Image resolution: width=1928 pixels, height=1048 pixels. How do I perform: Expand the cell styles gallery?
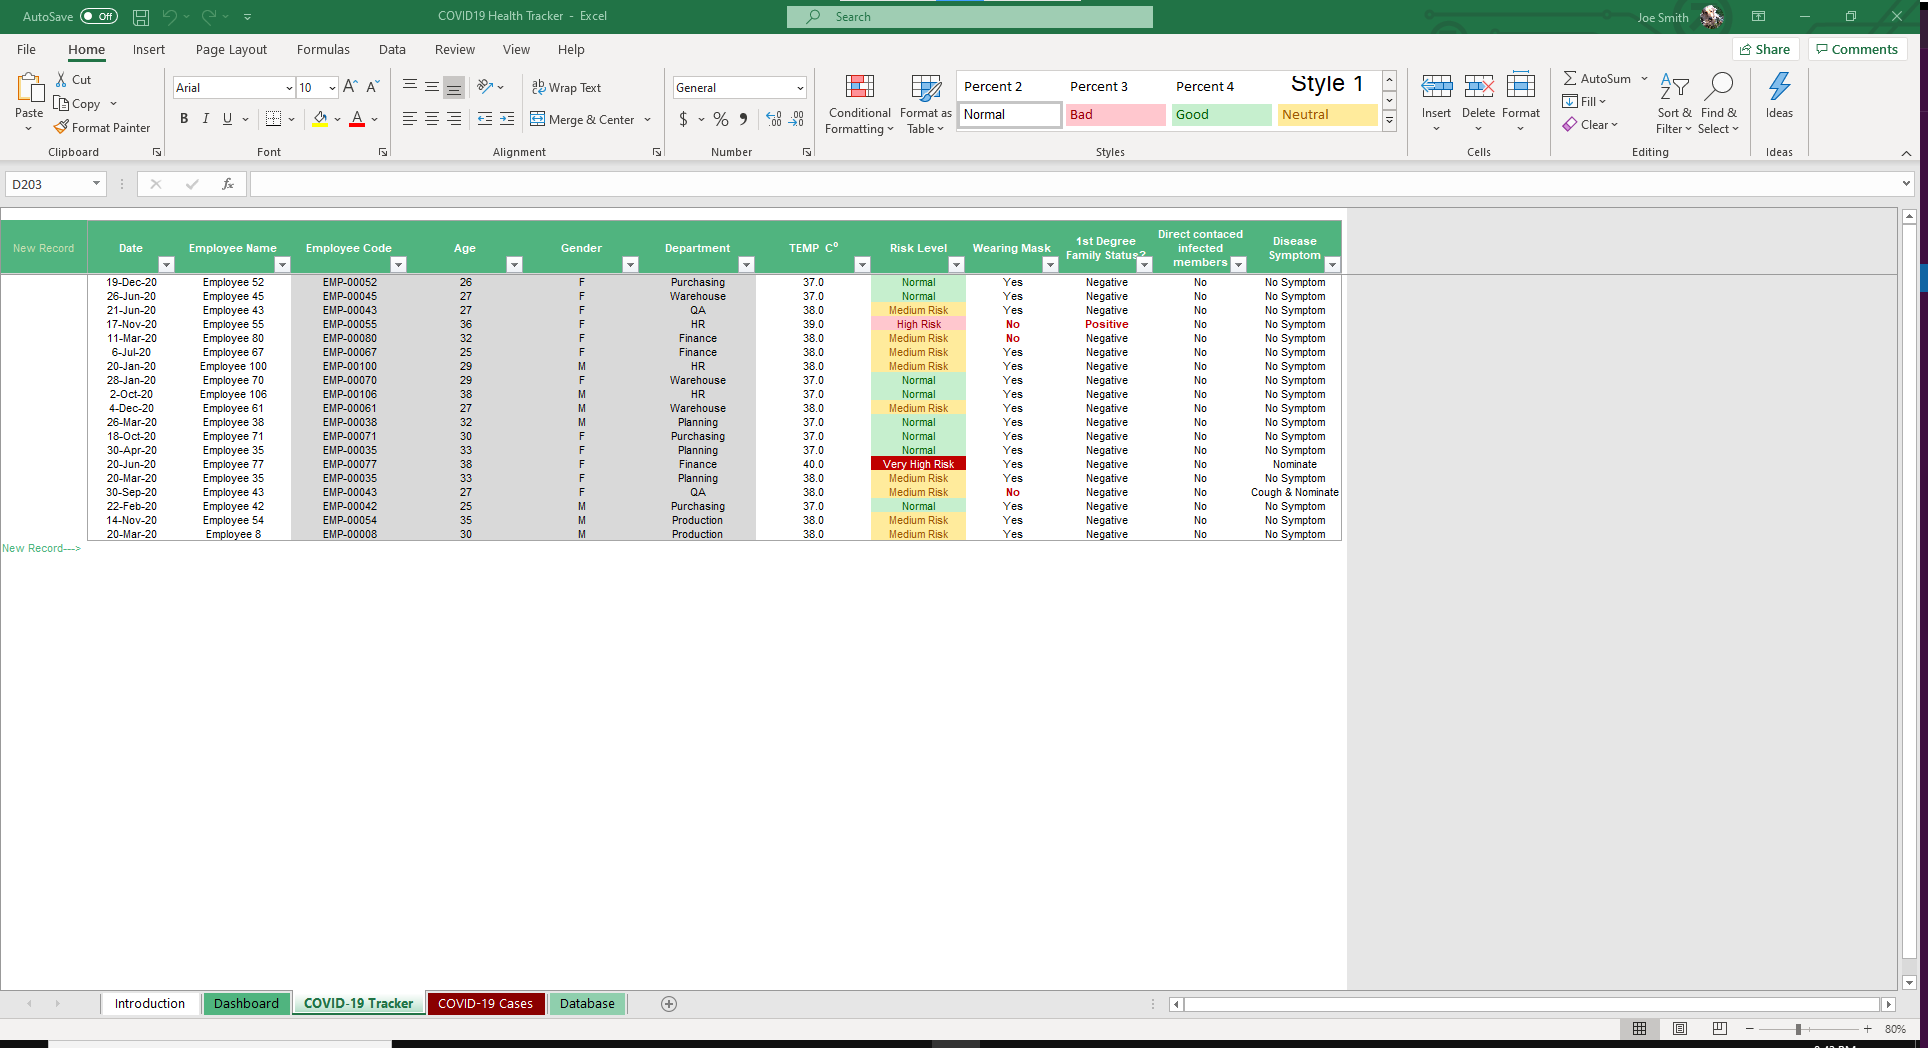pos(1389,120)
